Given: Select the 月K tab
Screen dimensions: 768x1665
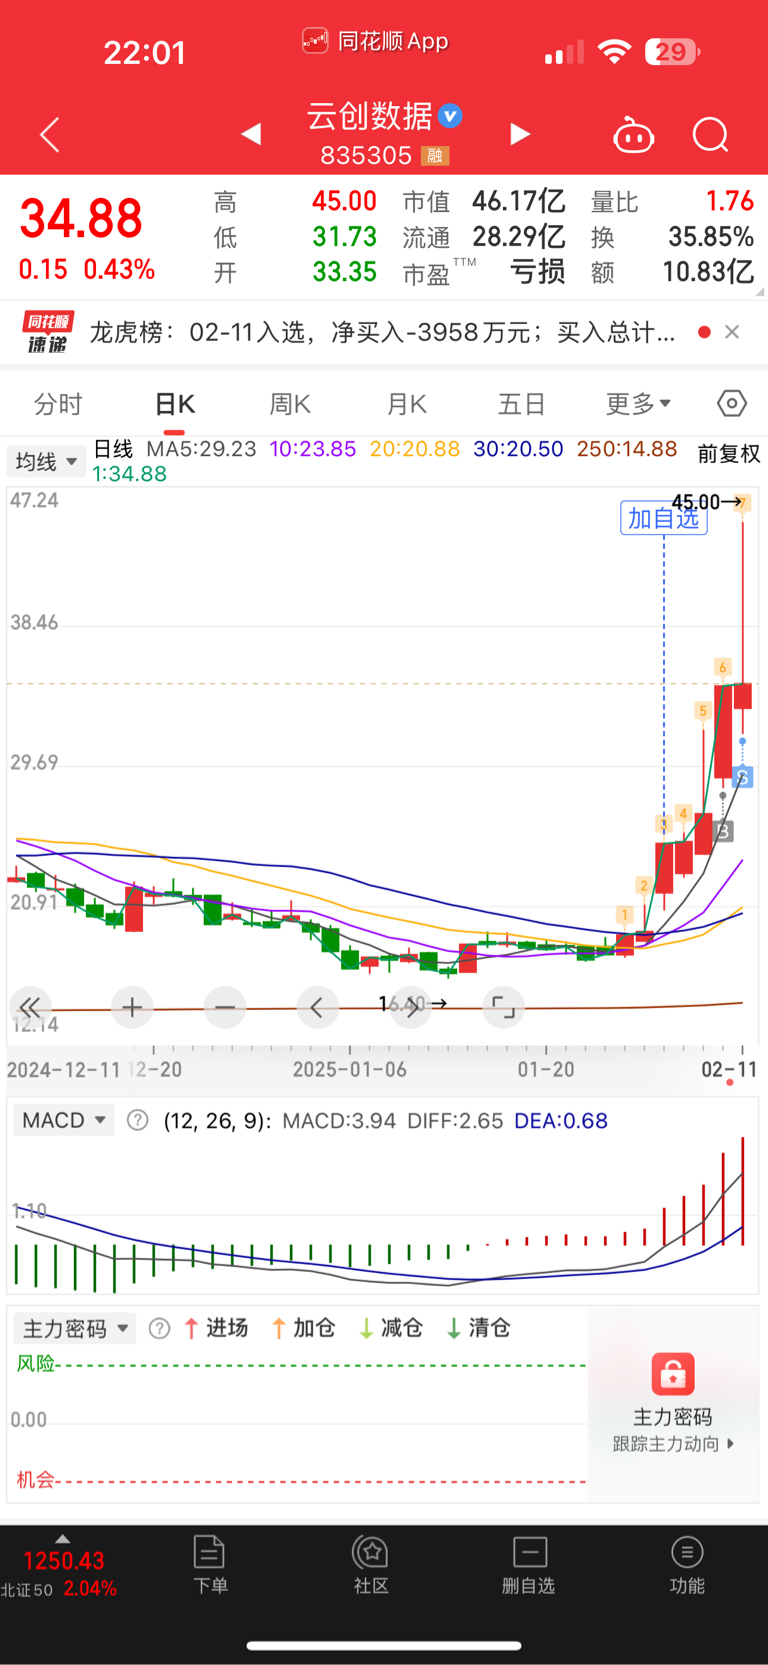Looking at the screenshot, I should click(x=407, y=404).
